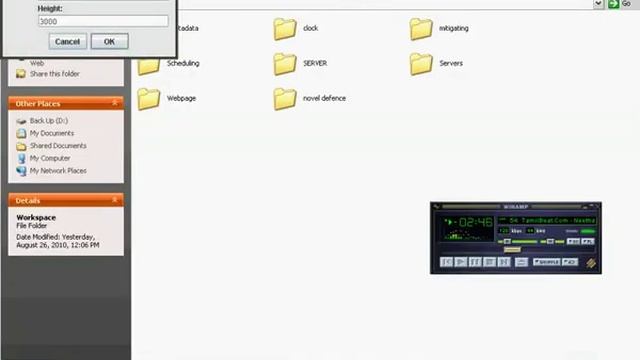Click the Height input field
Screen dimensions: 640x360
(x=103, y=21)
